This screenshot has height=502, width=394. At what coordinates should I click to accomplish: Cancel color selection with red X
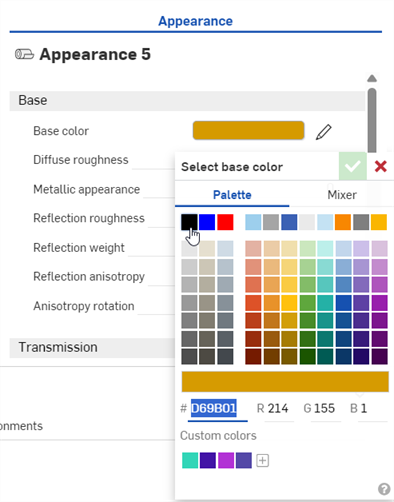(380, 166)
